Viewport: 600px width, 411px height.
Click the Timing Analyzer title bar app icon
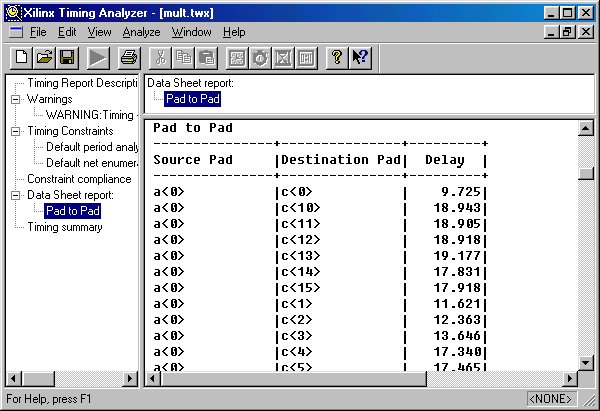coord(14,13)
